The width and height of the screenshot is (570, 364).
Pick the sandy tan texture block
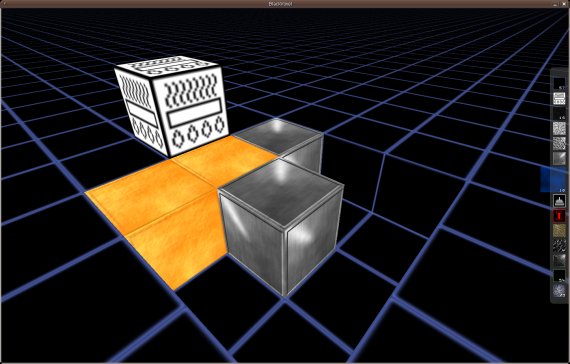click(x=559, y=231)
